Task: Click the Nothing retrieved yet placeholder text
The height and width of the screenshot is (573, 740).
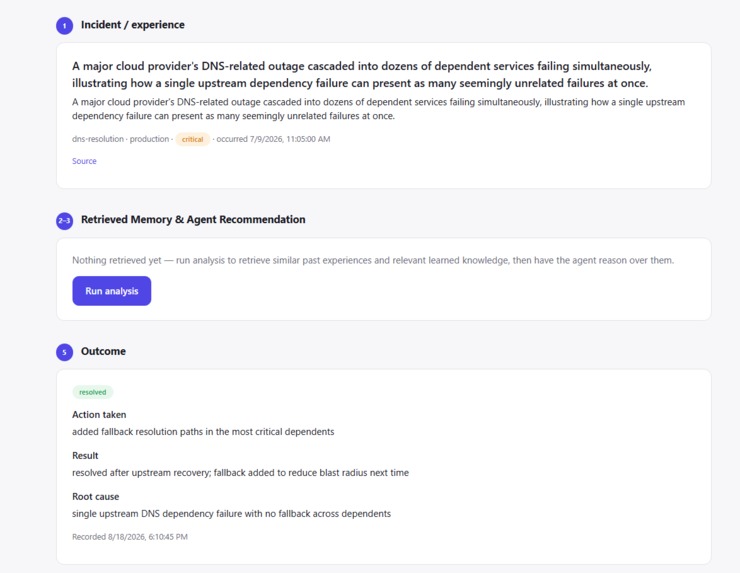Action: [x=373, y=260]
